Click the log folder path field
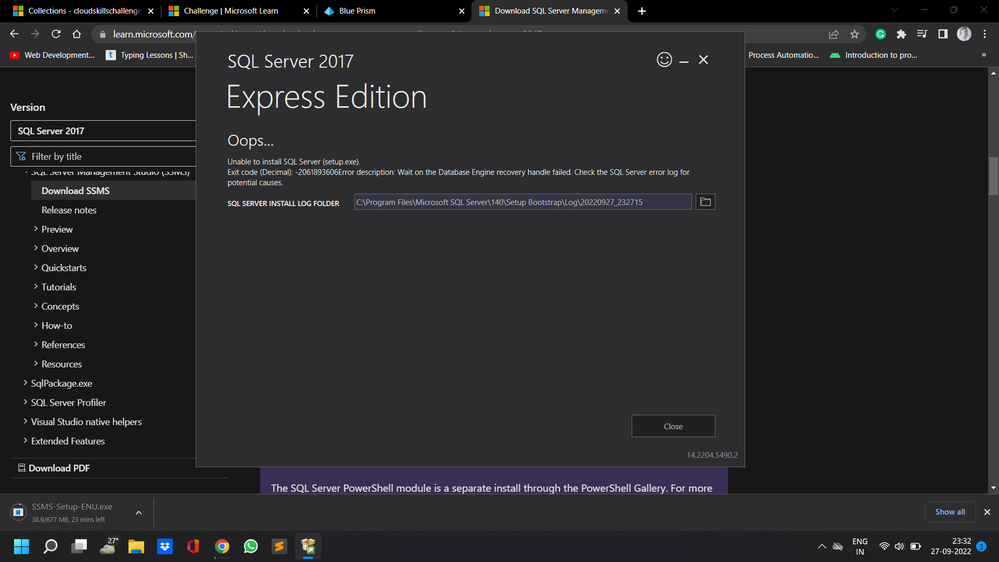The height and width of the screenshot is (562, 999). 522,202
